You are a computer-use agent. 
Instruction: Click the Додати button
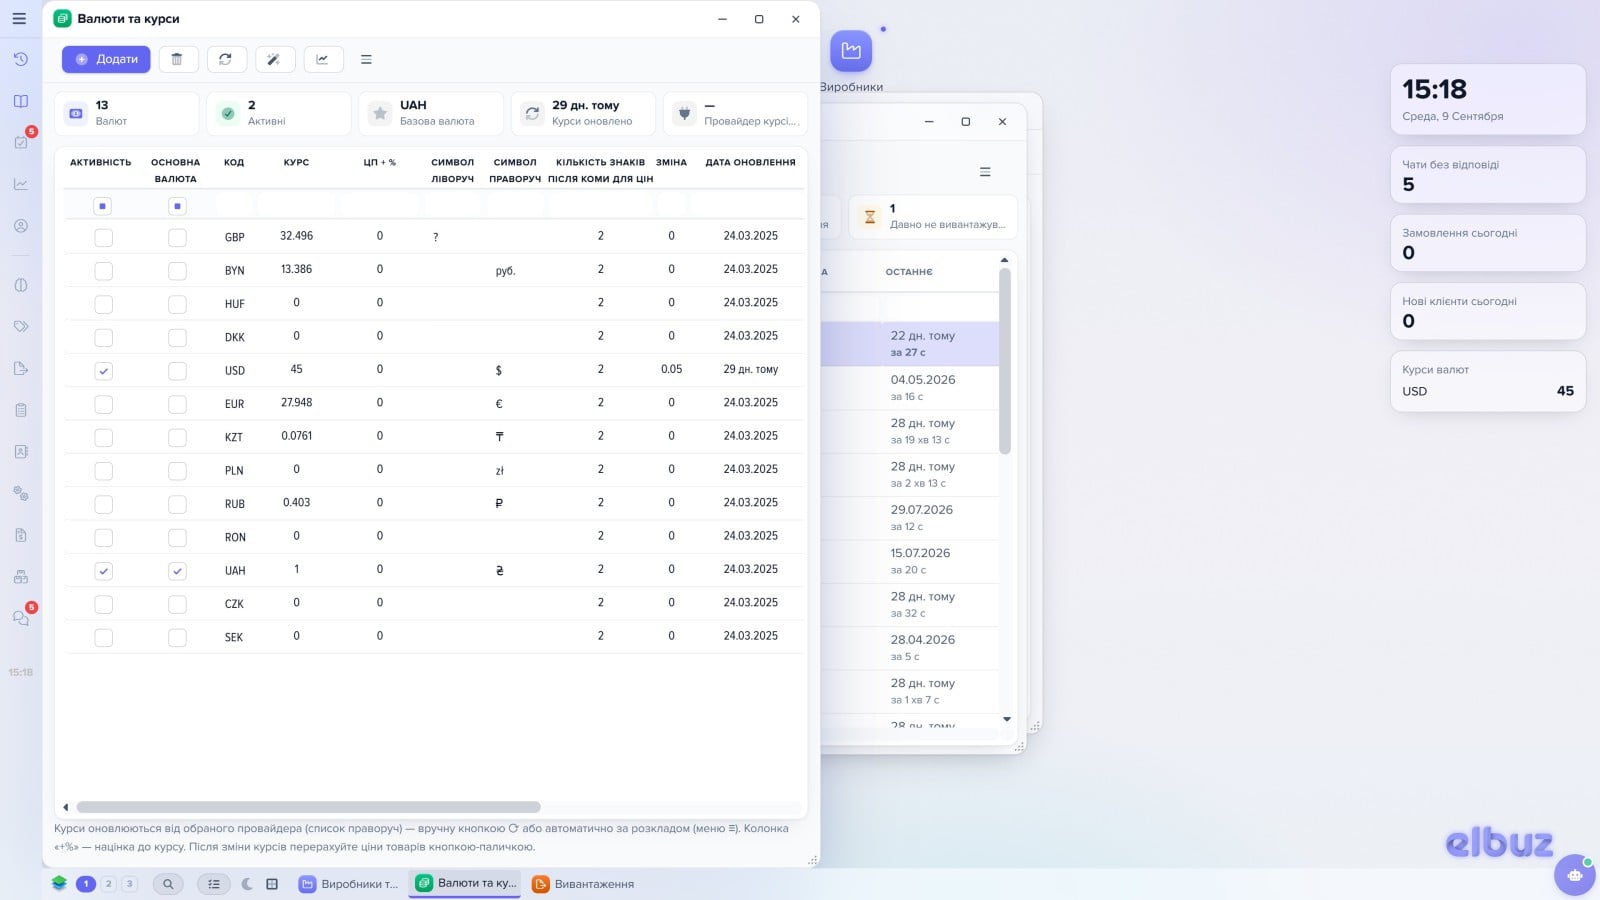tap(106, 59)
